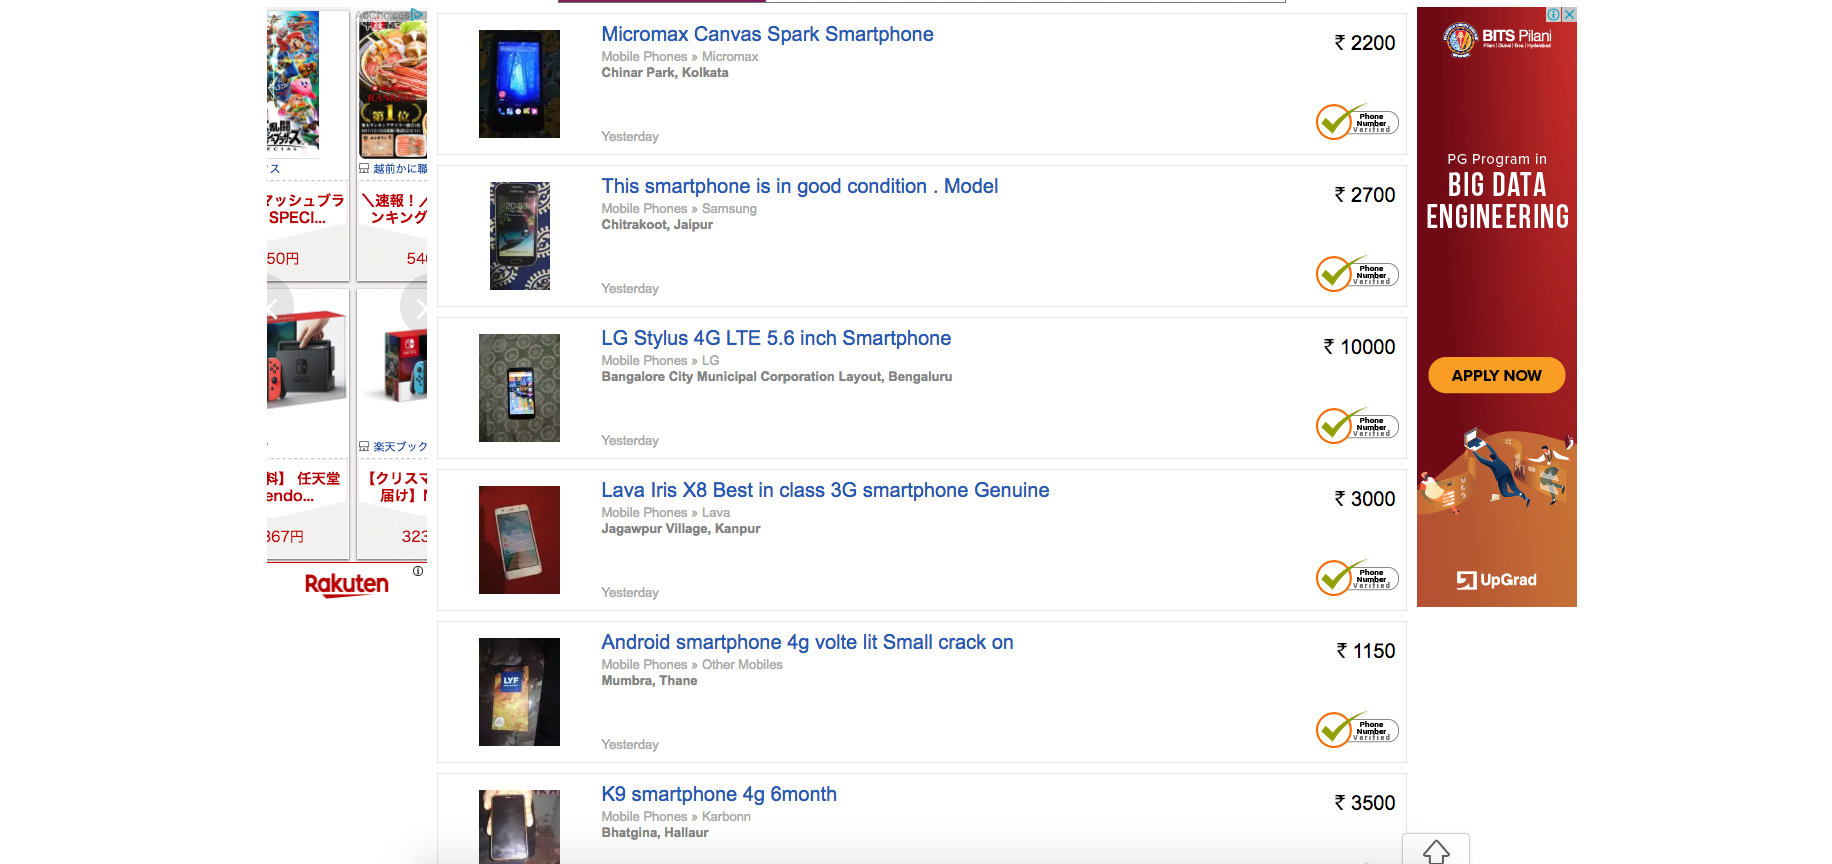Click phone verified badge on Micromax listing
This screenshot has width=1832, height=864.
click(1356, 122)
